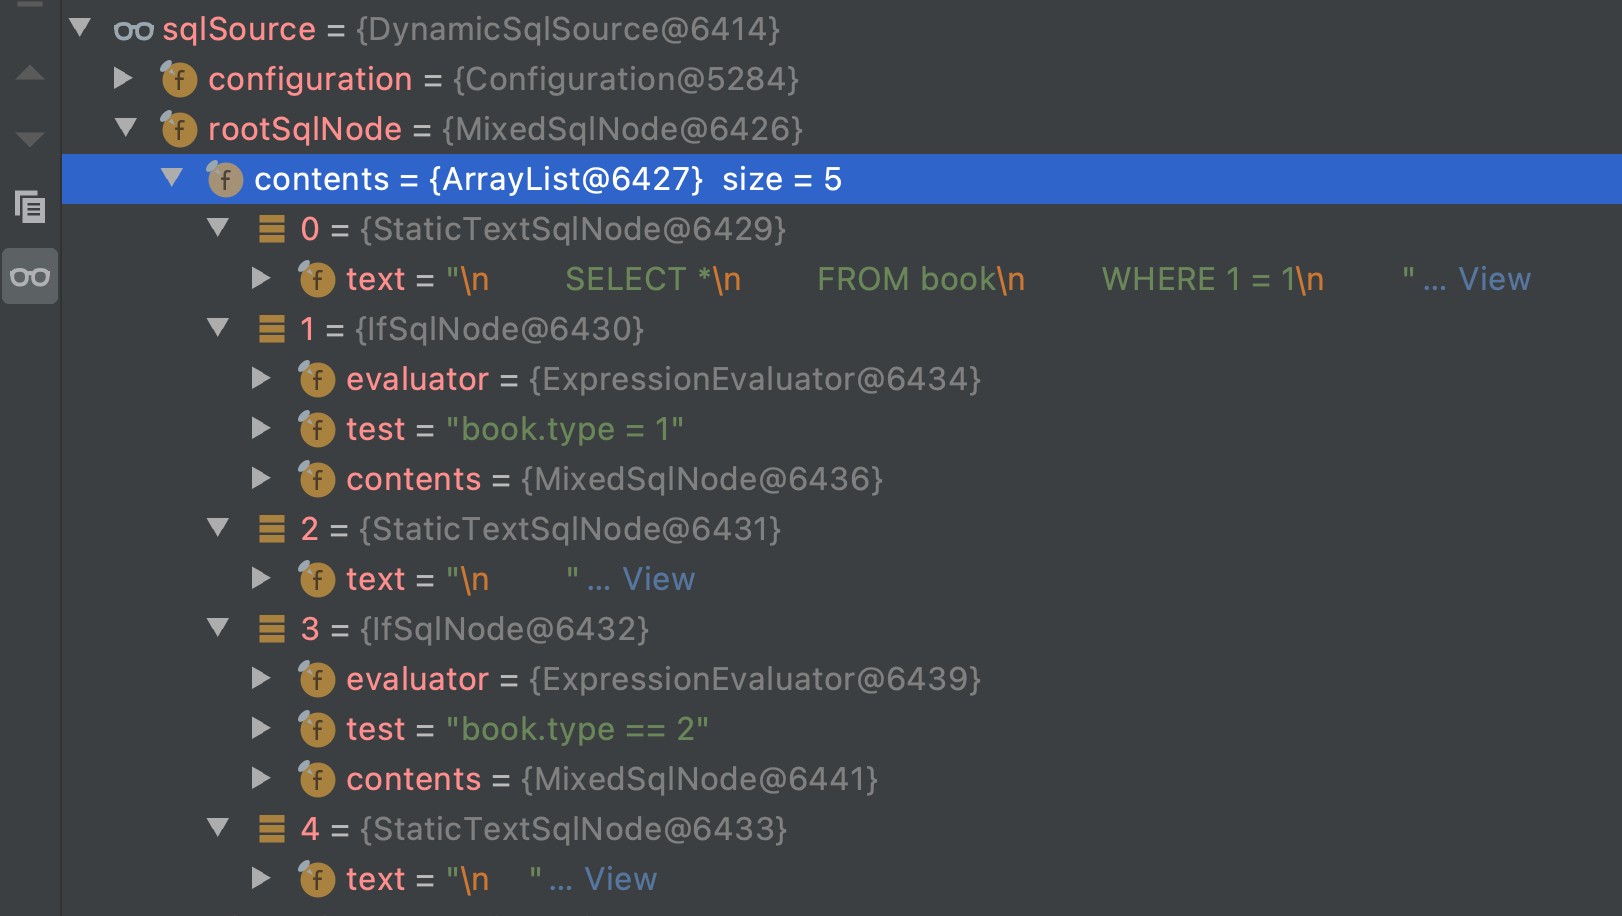
Task: Collapse element 4 StaticTextSqlNode@6433
Action: (218, 827)
